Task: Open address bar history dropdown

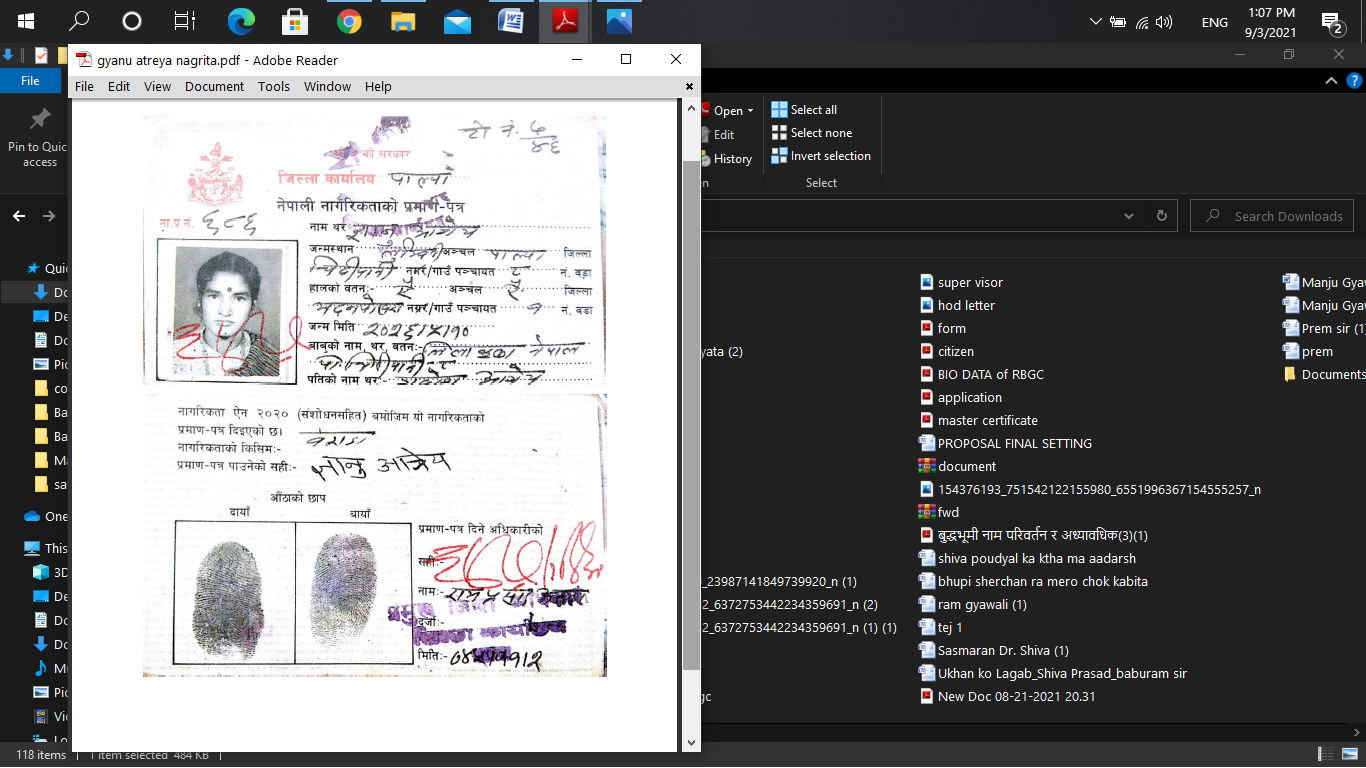Action: point(1129,216)
